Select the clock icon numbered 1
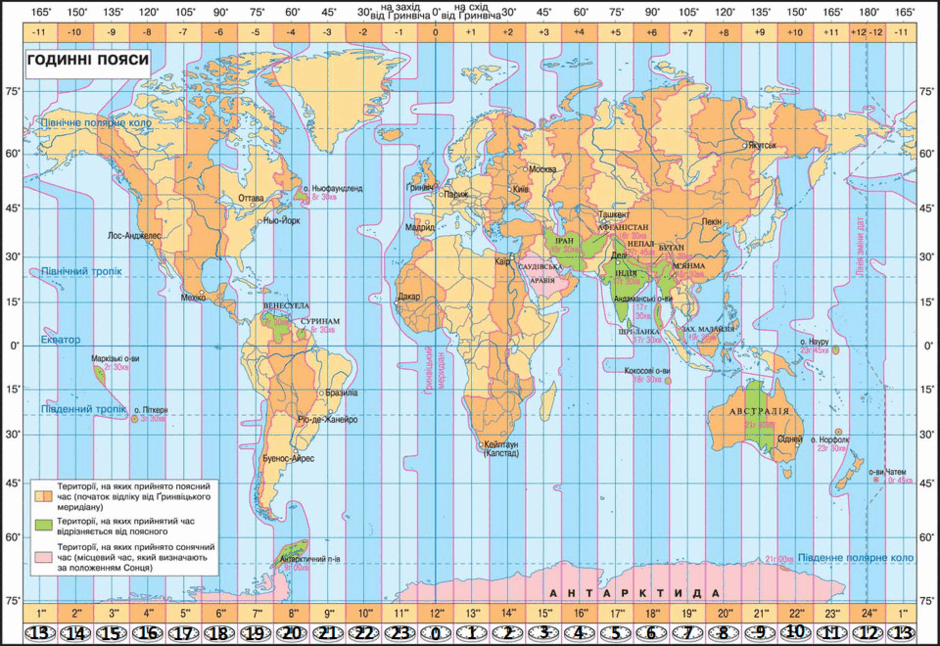The height and width of the screenshot is (646, 940). tap(472, 633)
